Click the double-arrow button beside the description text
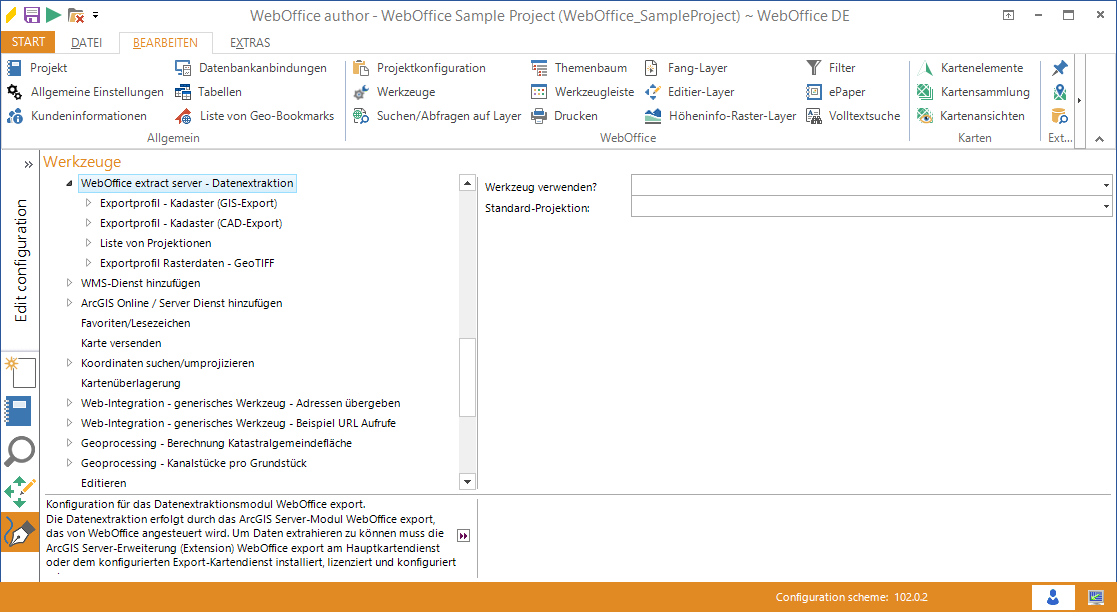 tap(463, 536)
